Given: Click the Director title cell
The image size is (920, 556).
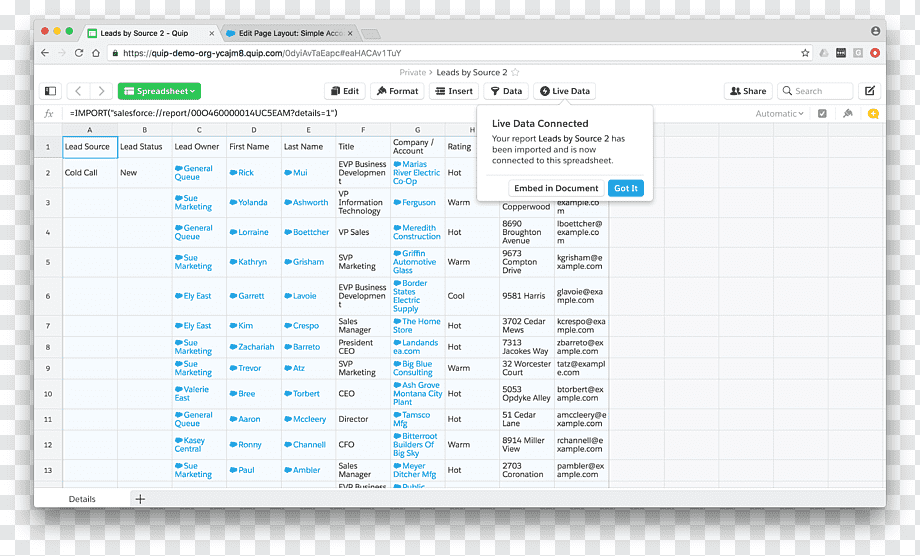Looking at the screenshot, I should [x=363, y=419].
